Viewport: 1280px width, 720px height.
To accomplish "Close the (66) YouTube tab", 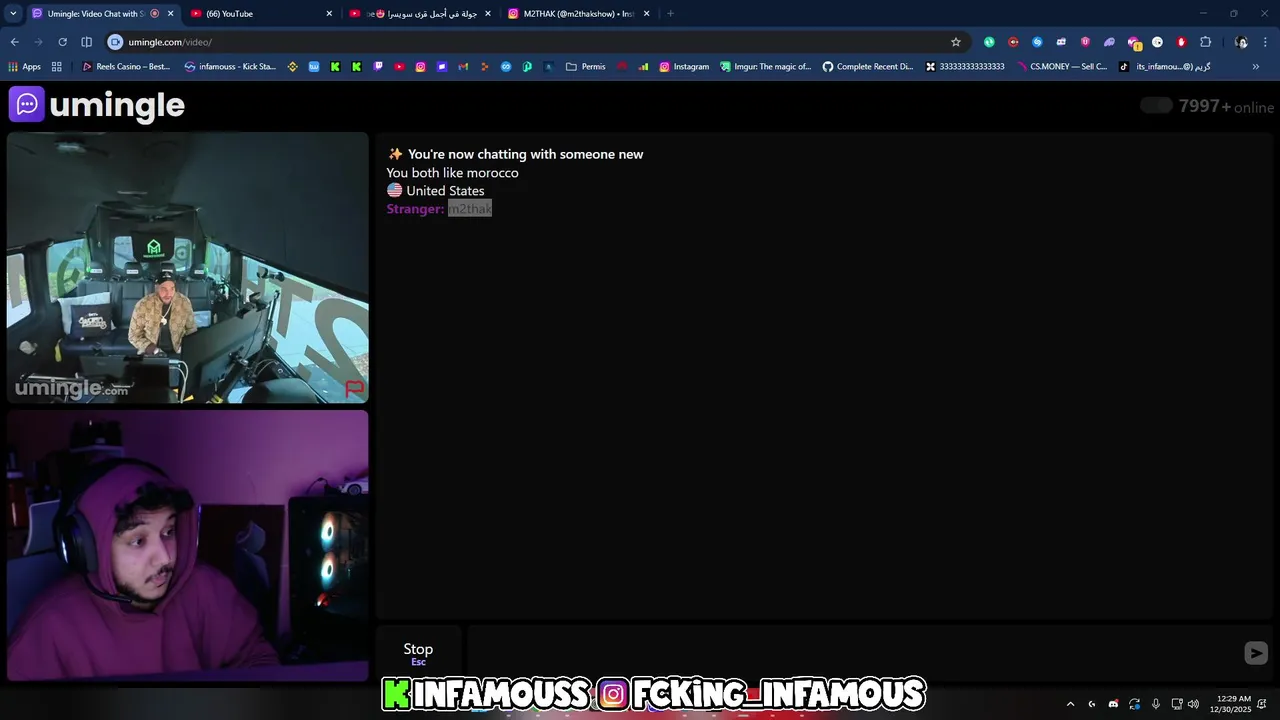I will 329,14.
